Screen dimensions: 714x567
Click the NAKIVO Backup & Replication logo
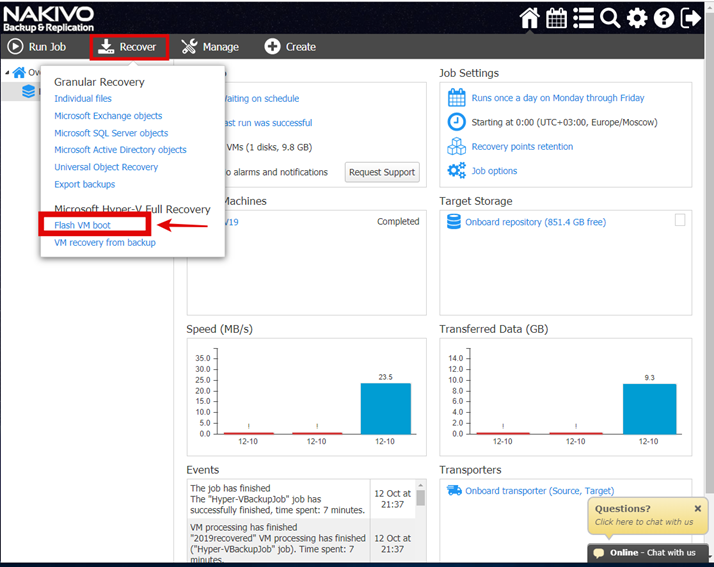[48, 19]
